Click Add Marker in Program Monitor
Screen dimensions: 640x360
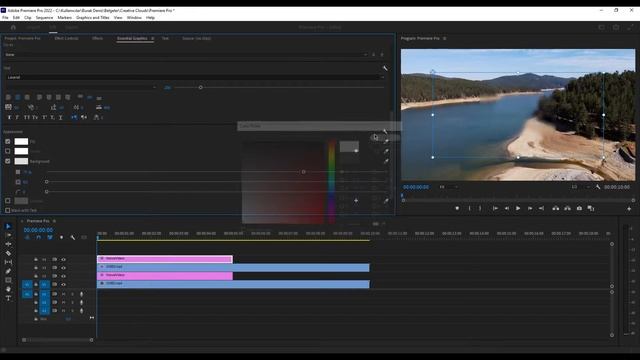point(457,209)
